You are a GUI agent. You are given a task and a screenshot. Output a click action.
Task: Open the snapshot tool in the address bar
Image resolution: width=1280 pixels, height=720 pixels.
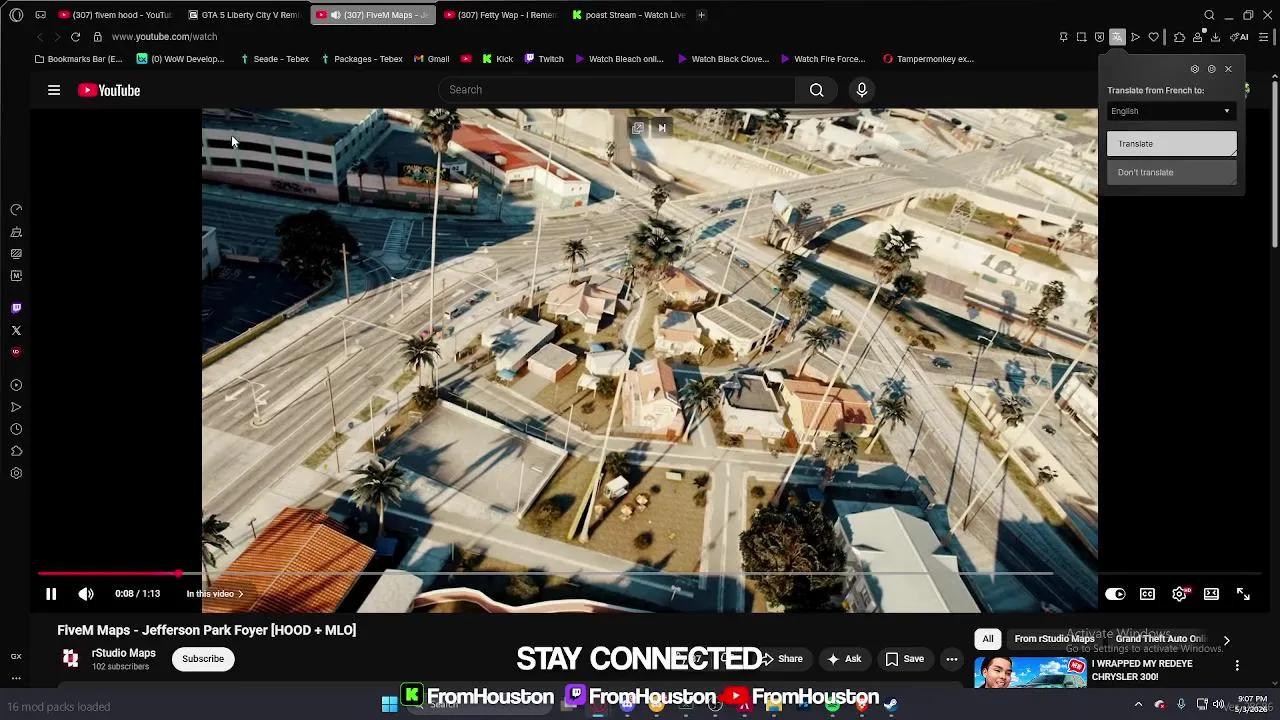[1081, 37]
